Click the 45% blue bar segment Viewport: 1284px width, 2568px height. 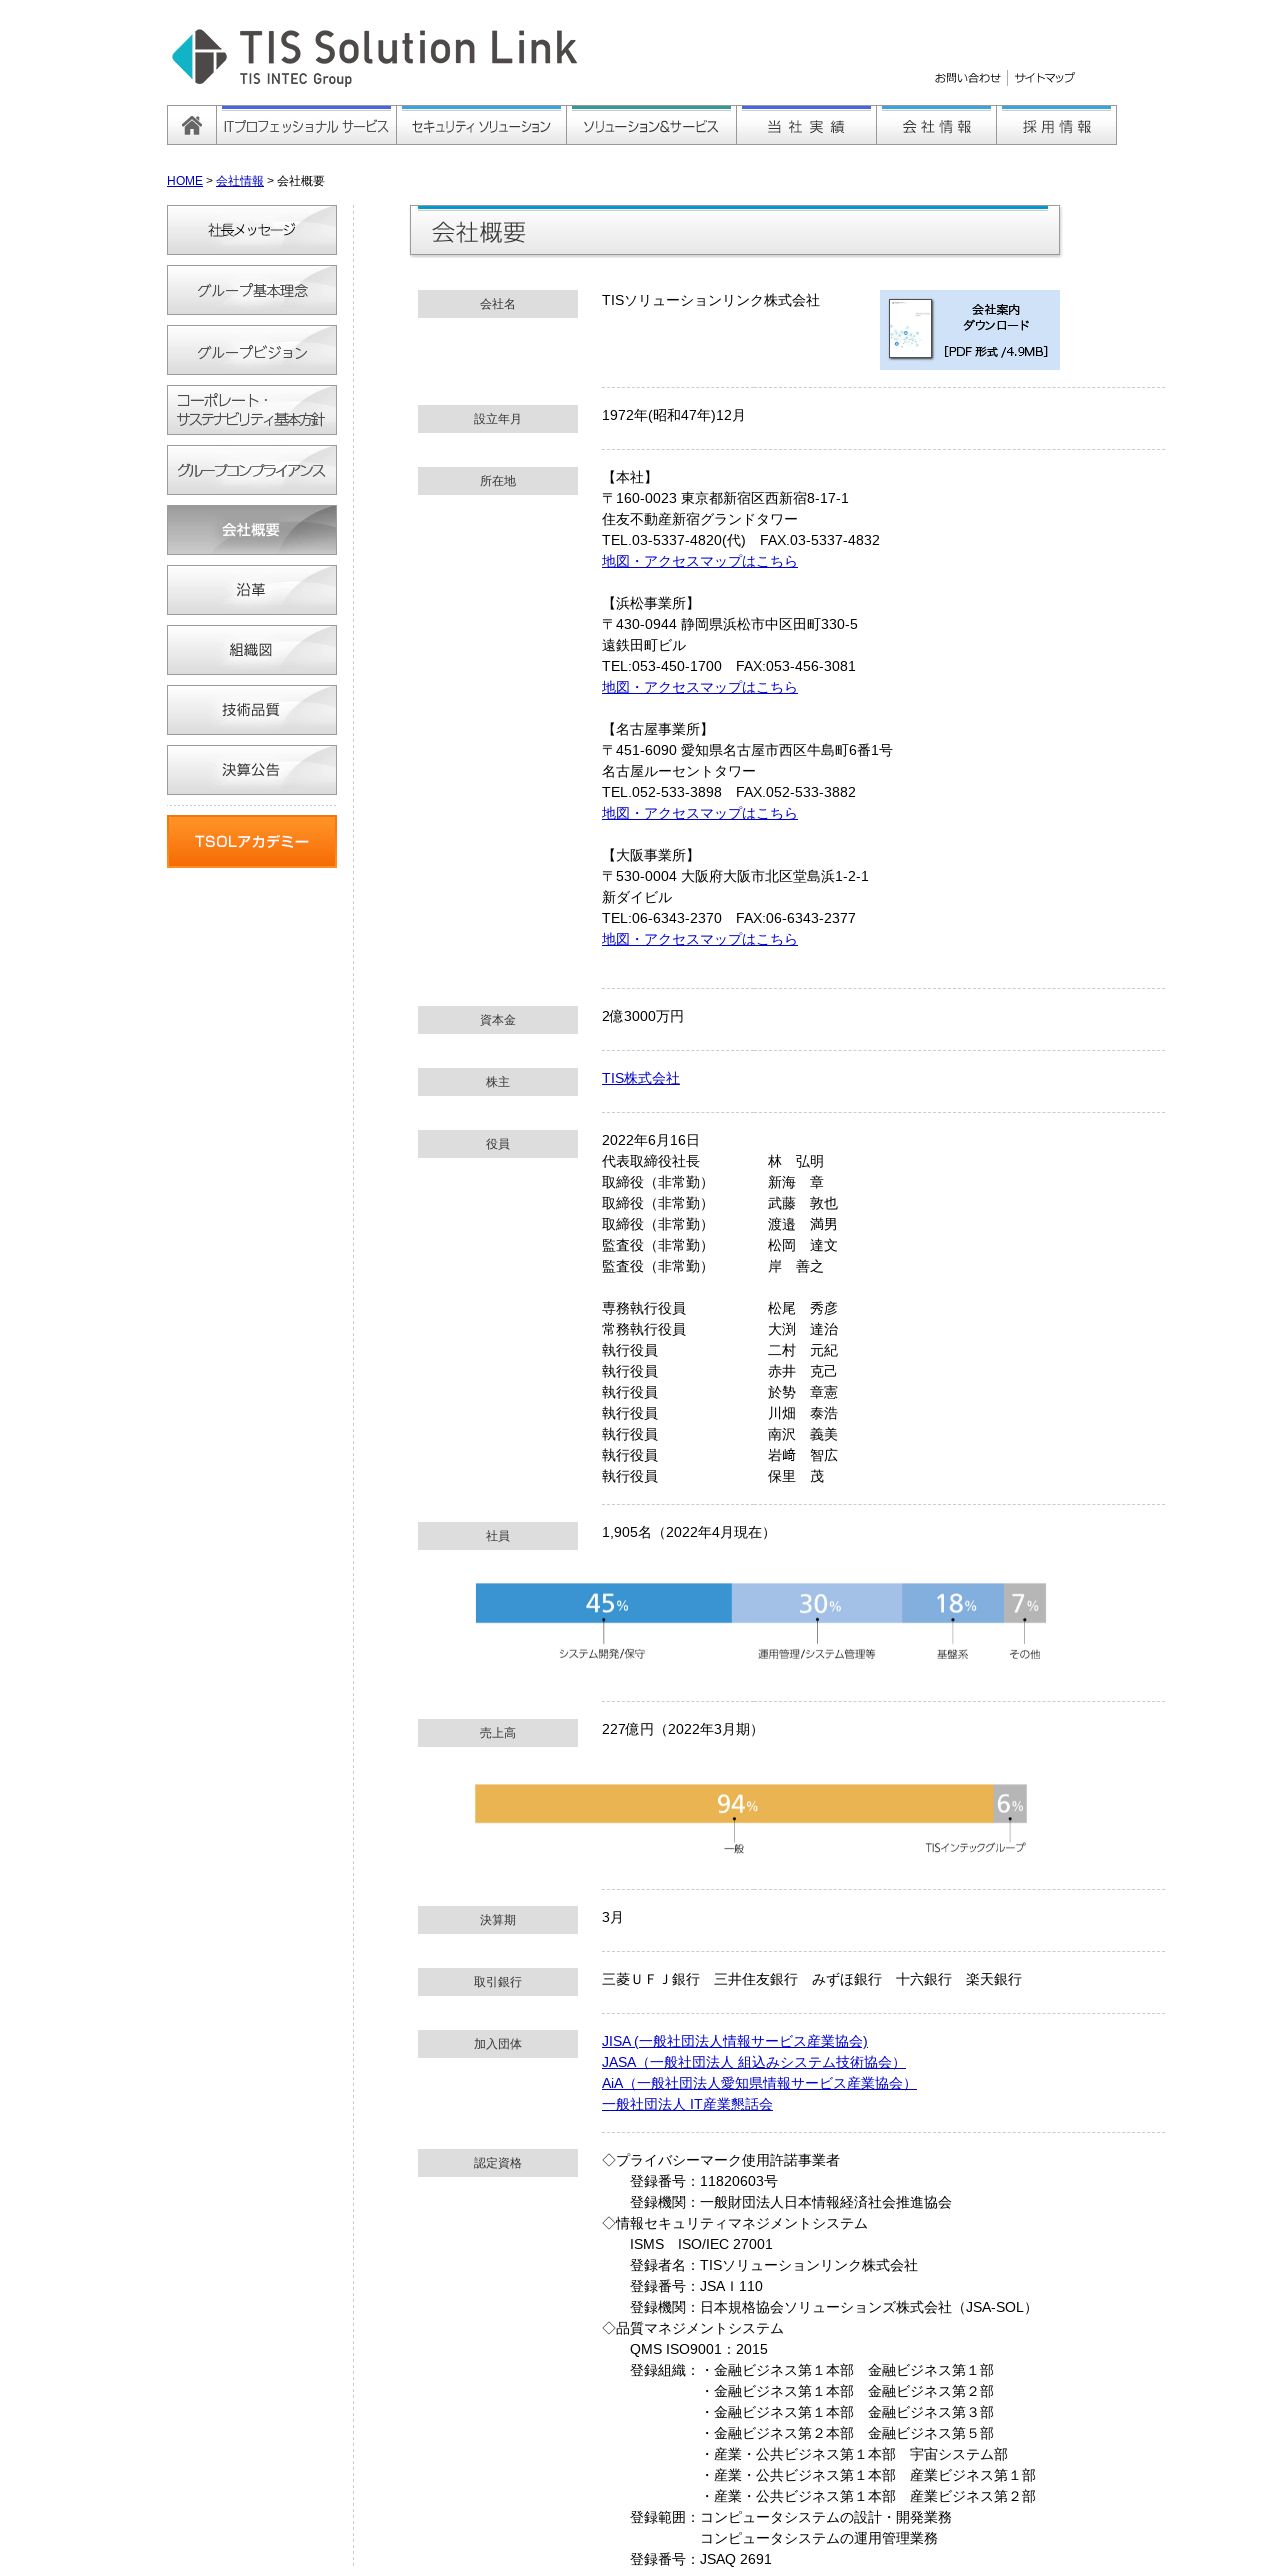[604, 1603]
